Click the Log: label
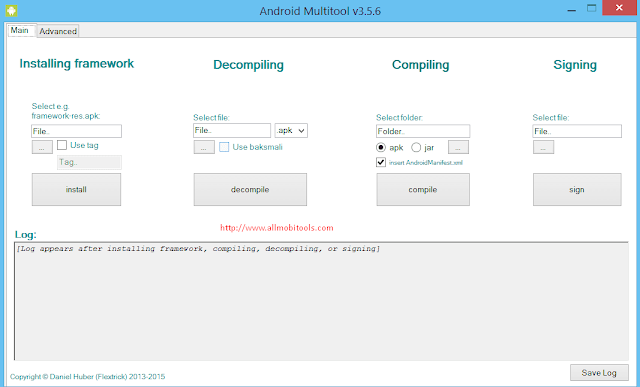The width and height of the screenshot is (640, 387). [26, 235]
